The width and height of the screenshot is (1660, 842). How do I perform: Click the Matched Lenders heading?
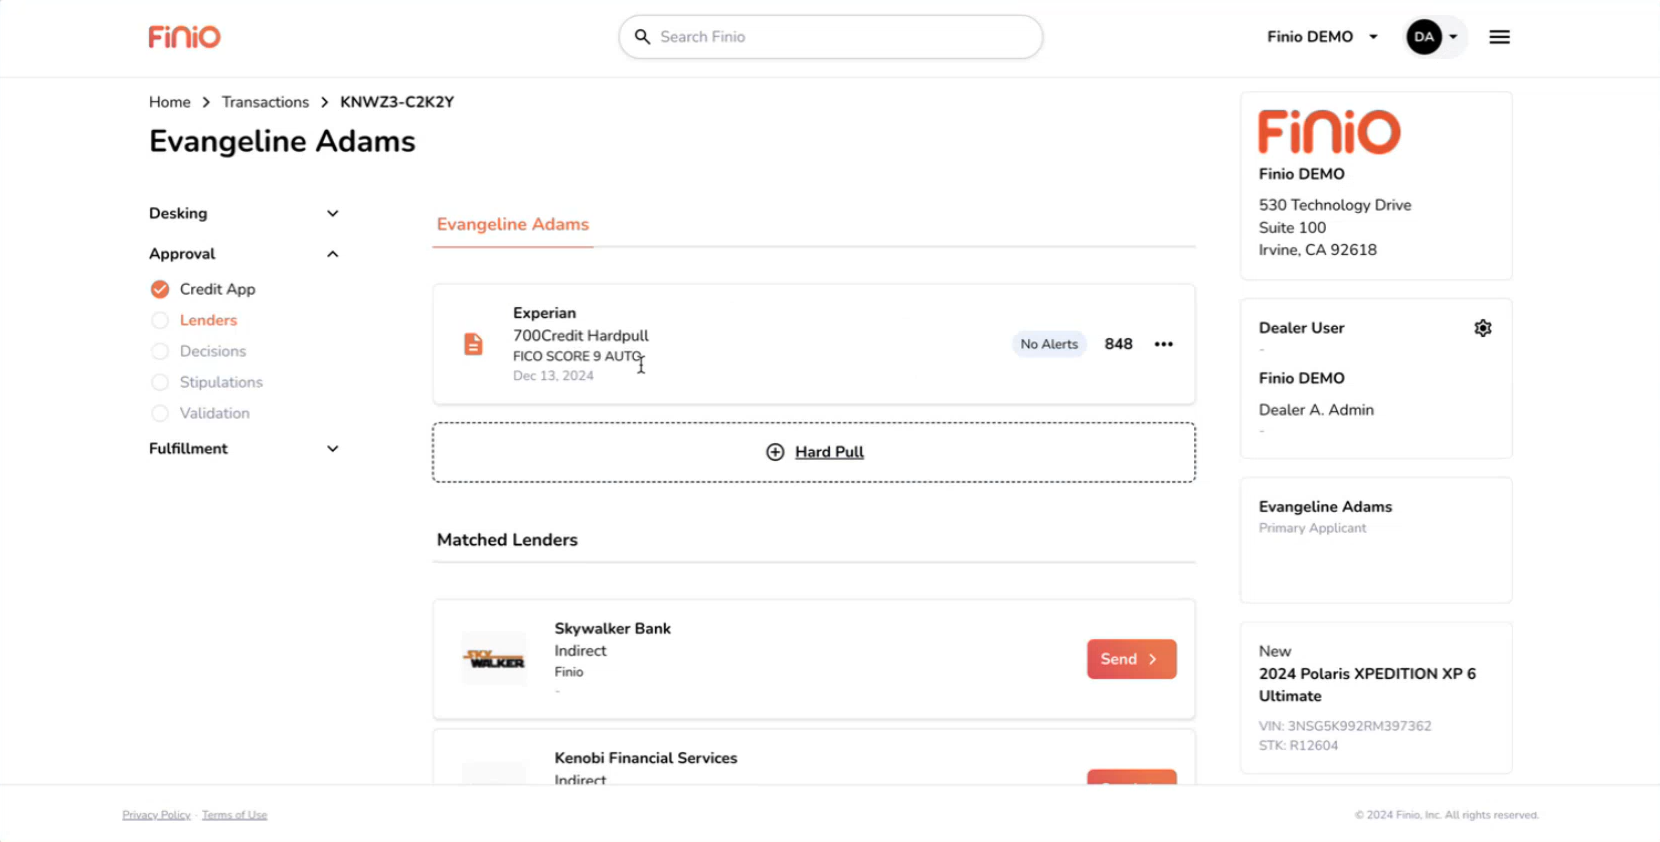point(507,540)
